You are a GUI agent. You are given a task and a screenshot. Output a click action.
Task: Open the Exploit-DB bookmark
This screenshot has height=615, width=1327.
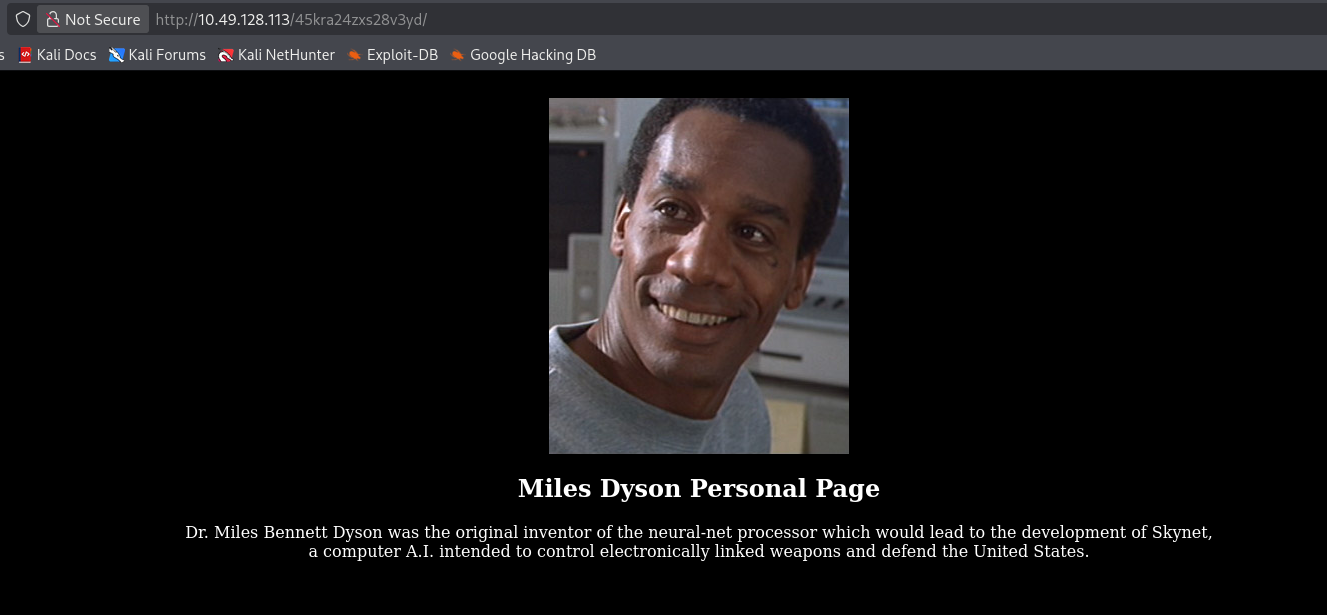392,55
